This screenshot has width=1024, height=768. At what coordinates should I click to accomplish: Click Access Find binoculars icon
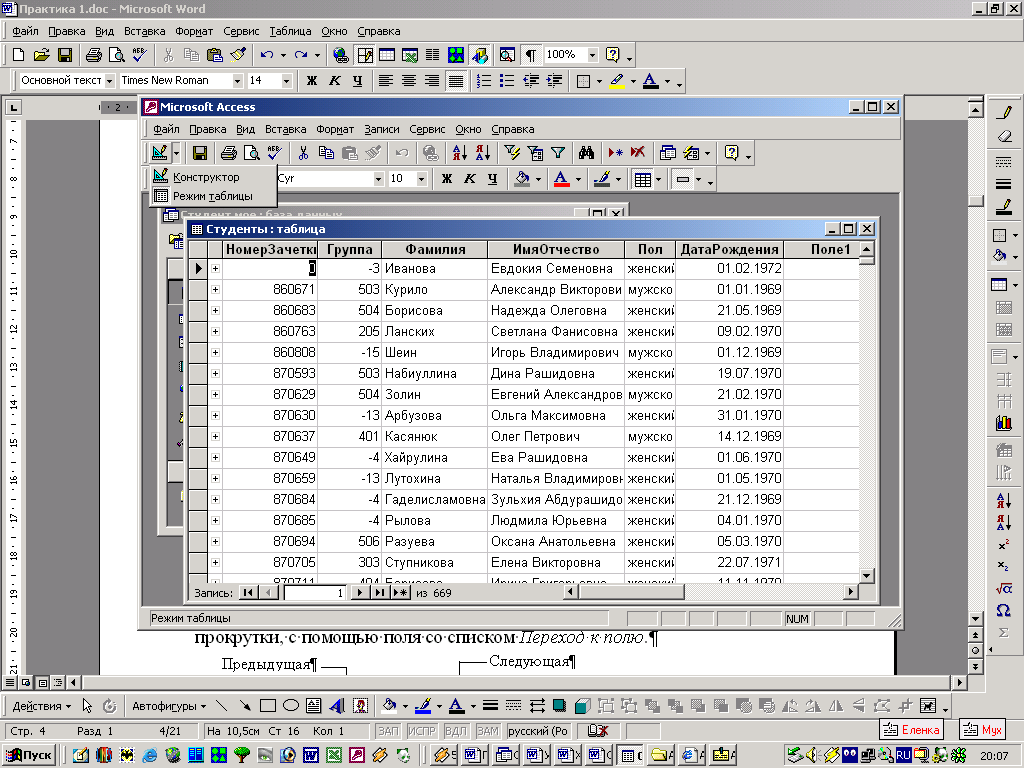pos(586,153)
